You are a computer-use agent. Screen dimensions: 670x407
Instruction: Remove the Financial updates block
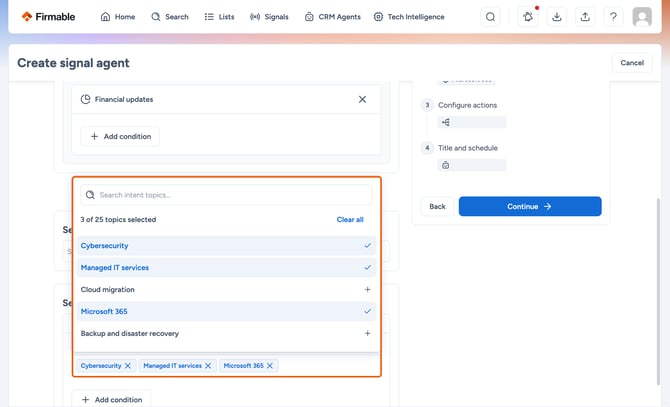coord(362,99)
